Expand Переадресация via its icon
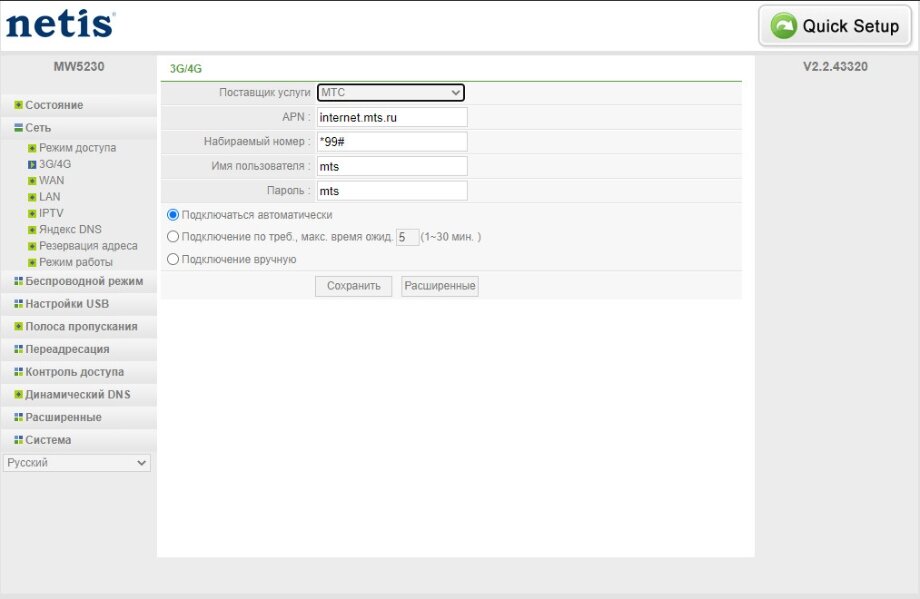The image size is (920, 599). tap(19, 349)
